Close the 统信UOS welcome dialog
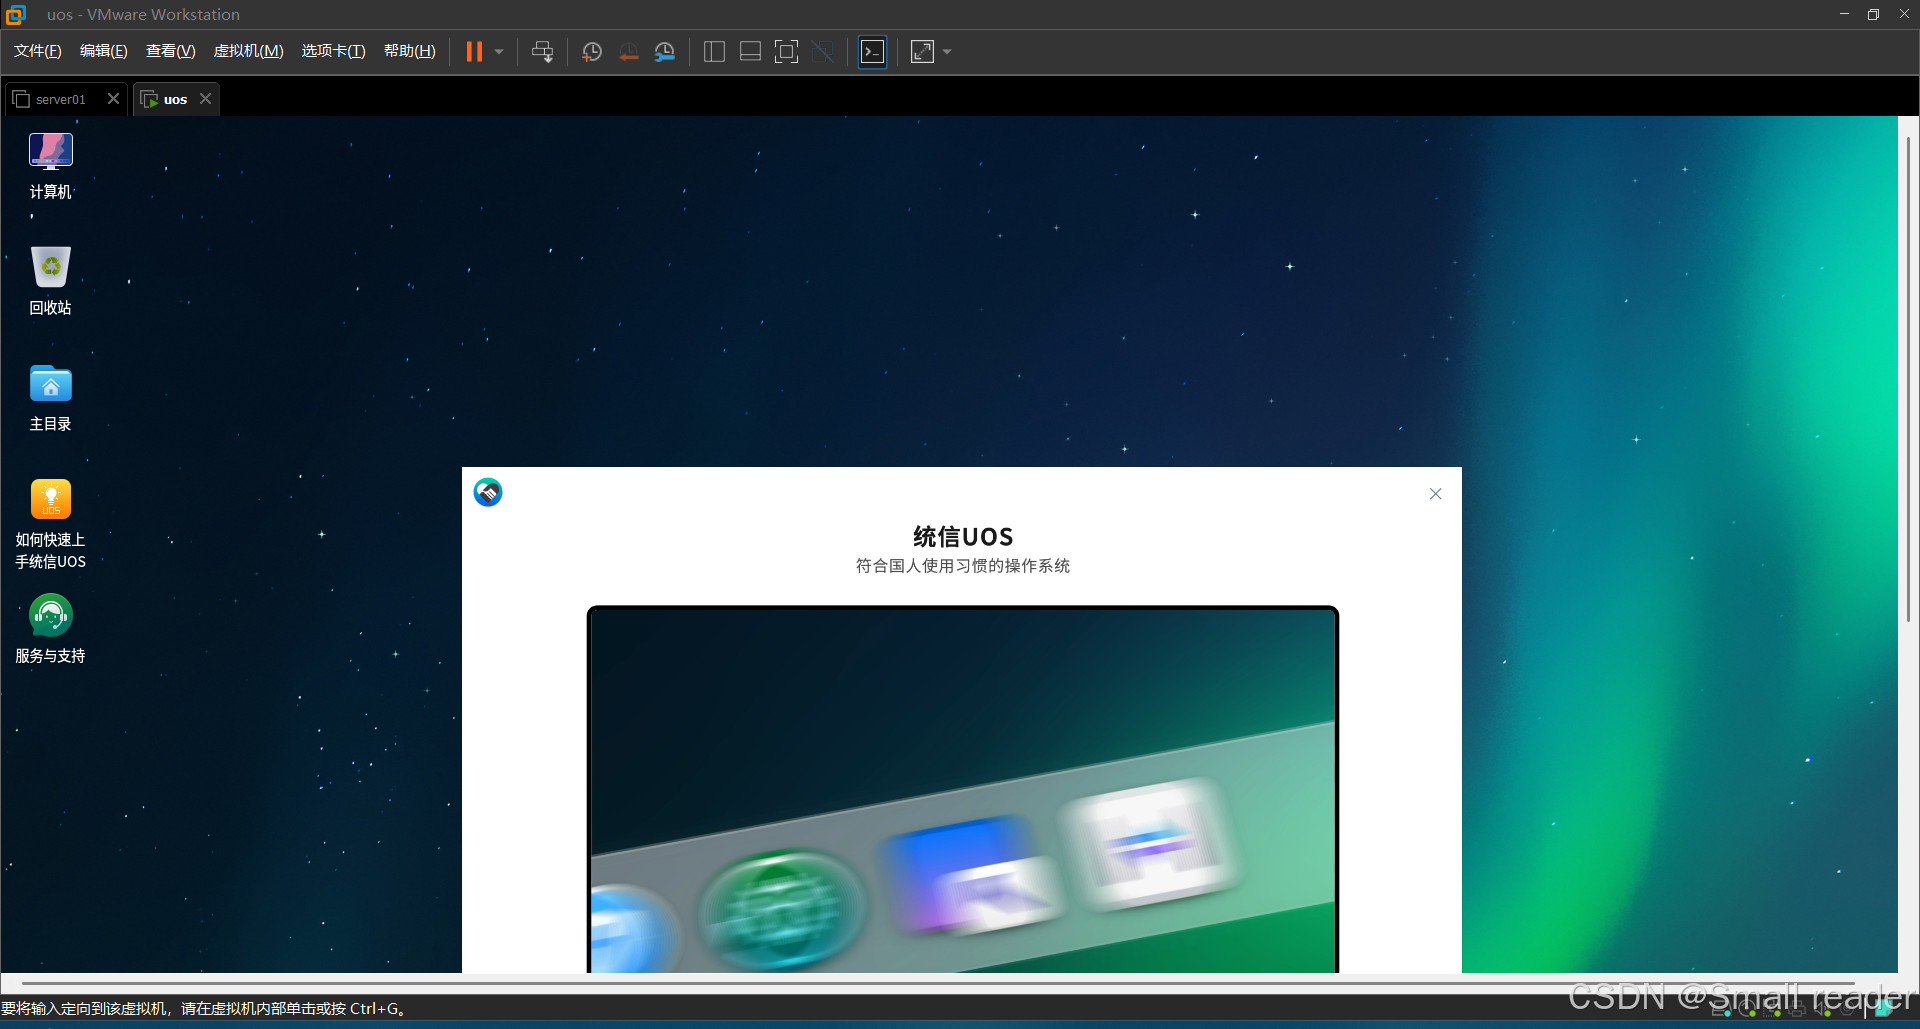 point(1435,494)
